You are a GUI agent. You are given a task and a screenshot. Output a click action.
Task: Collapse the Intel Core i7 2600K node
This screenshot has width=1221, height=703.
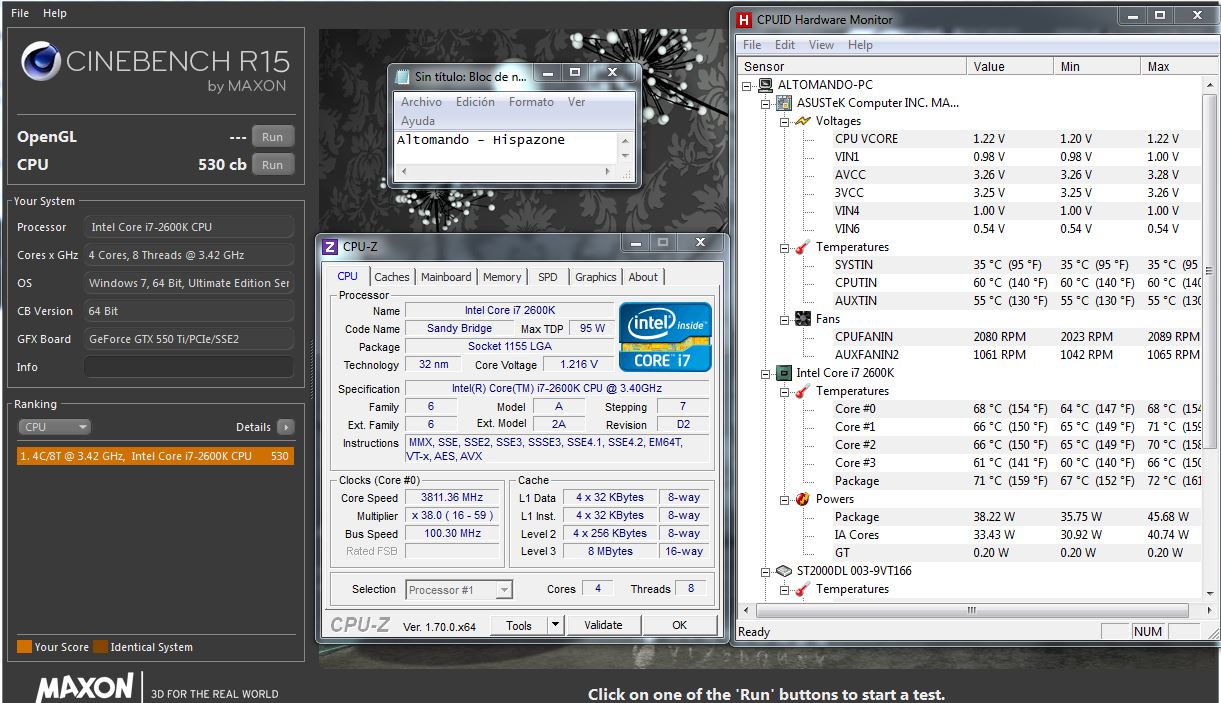click(766, 373)
